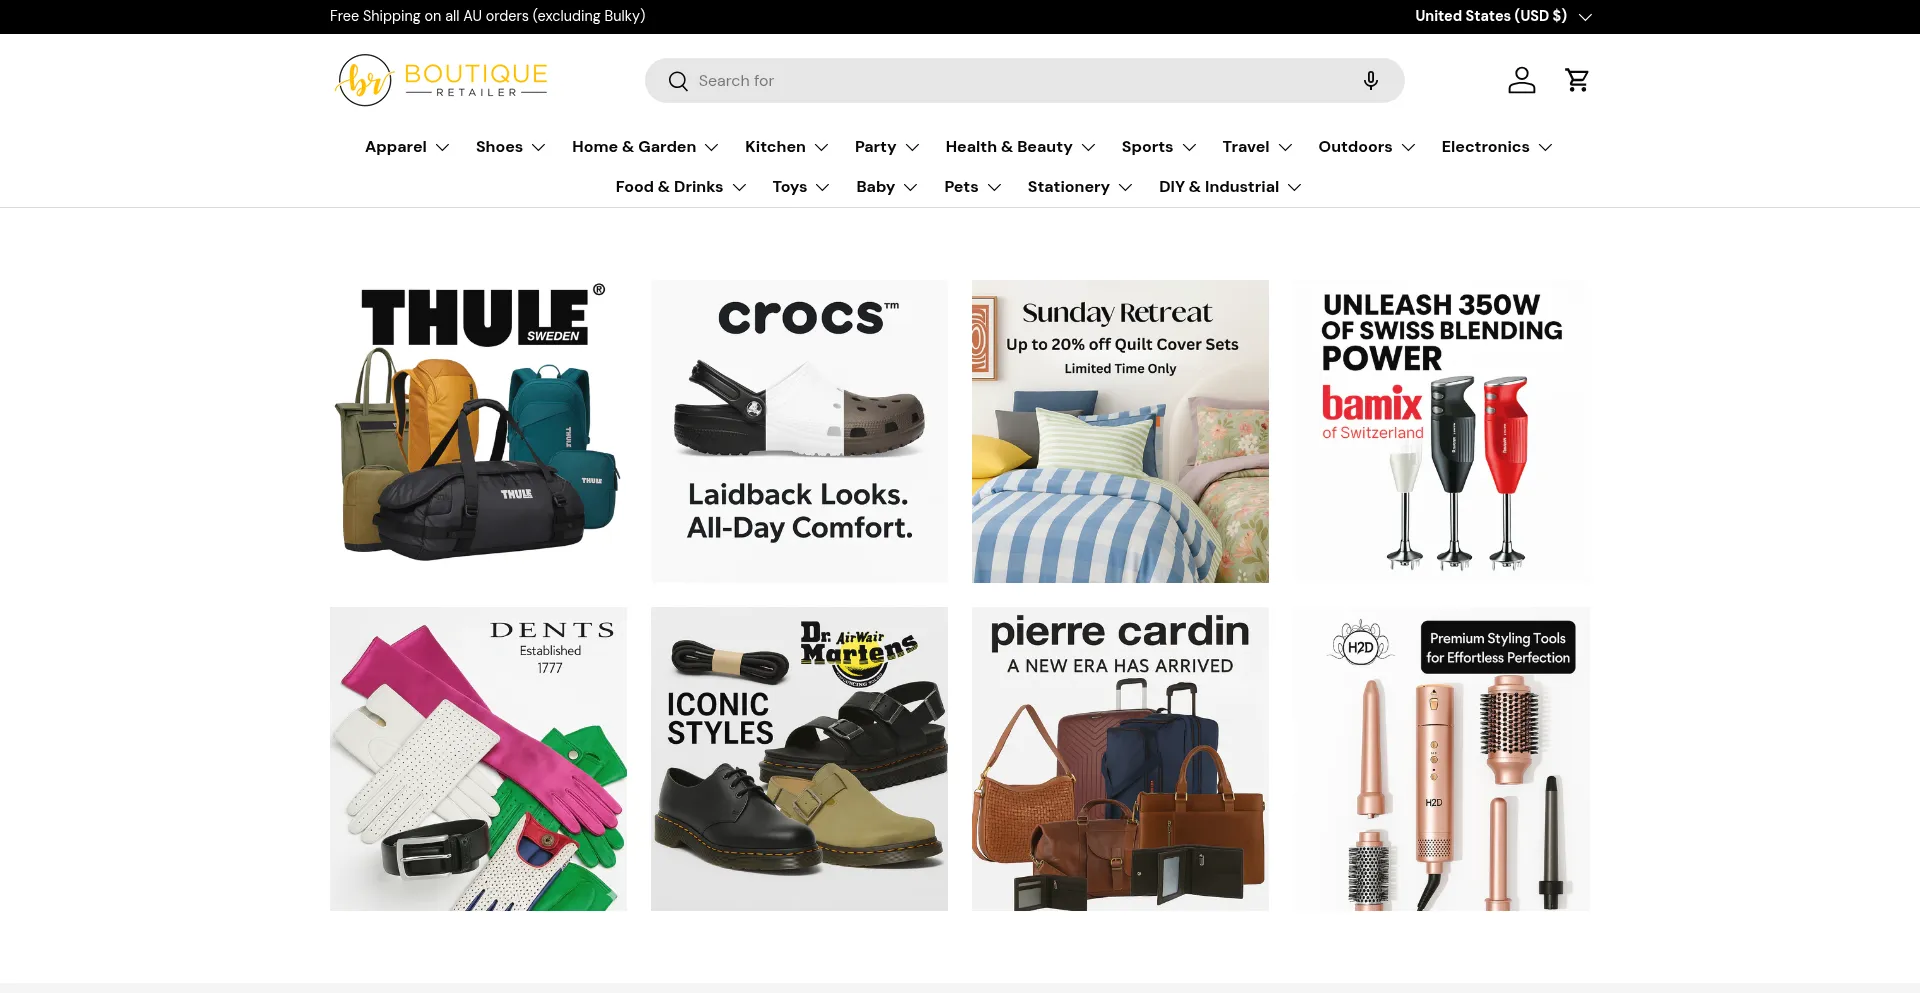The image size is (1920, 993).
Task: Select the Pets menu item
Action: [972, 187]
